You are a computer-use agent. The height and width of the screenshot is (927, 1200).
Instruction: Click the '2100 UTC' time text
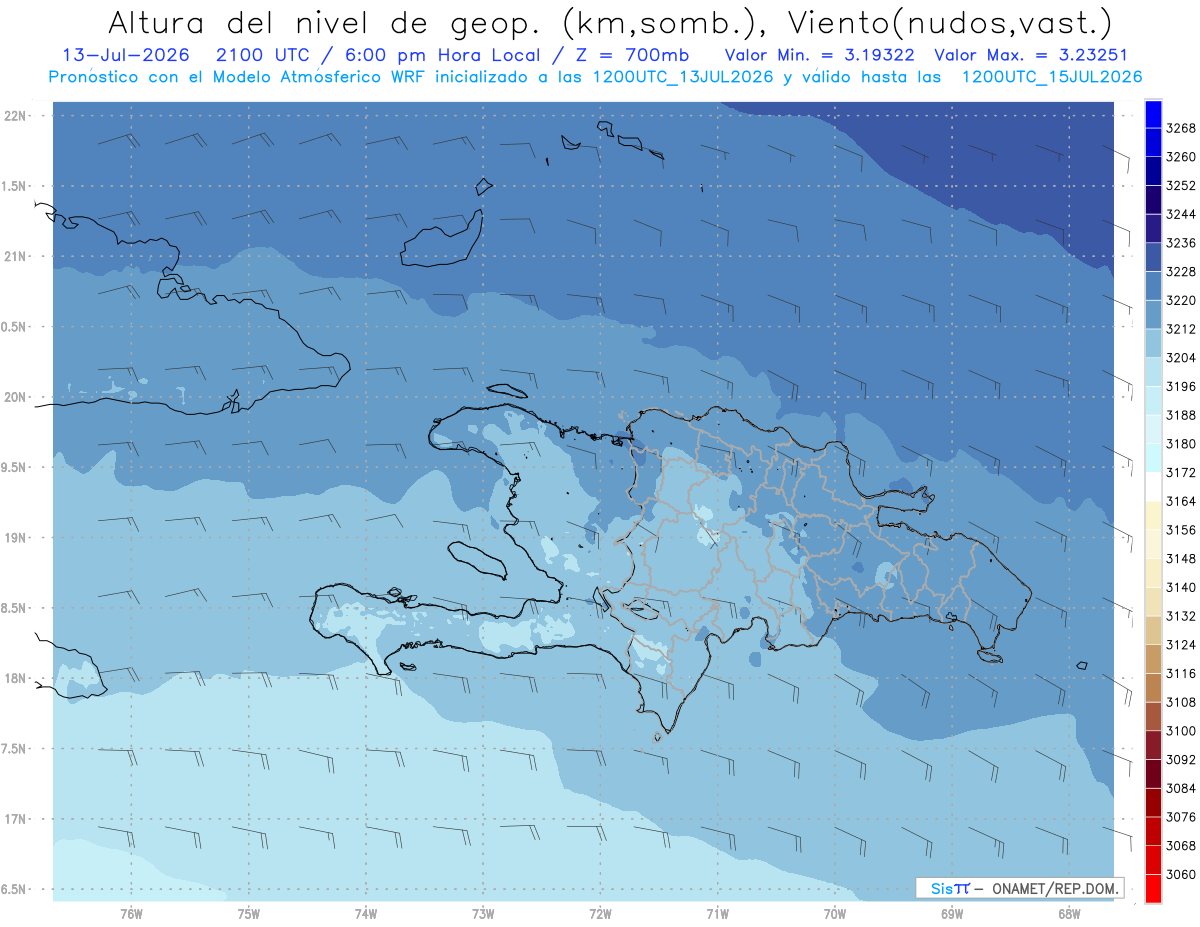[x=267, y=55]
